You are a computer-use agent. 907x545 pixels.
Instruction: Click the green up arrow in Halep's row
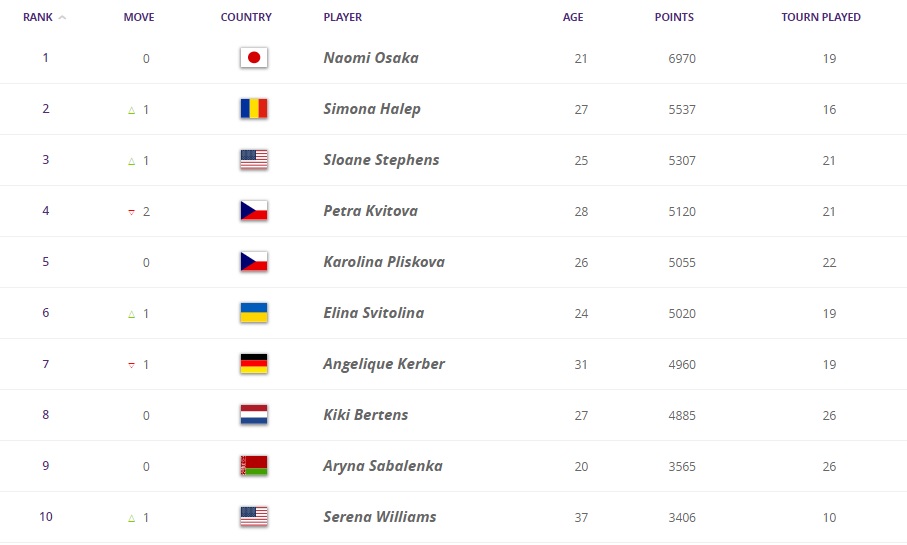click(x=131, y=110)
